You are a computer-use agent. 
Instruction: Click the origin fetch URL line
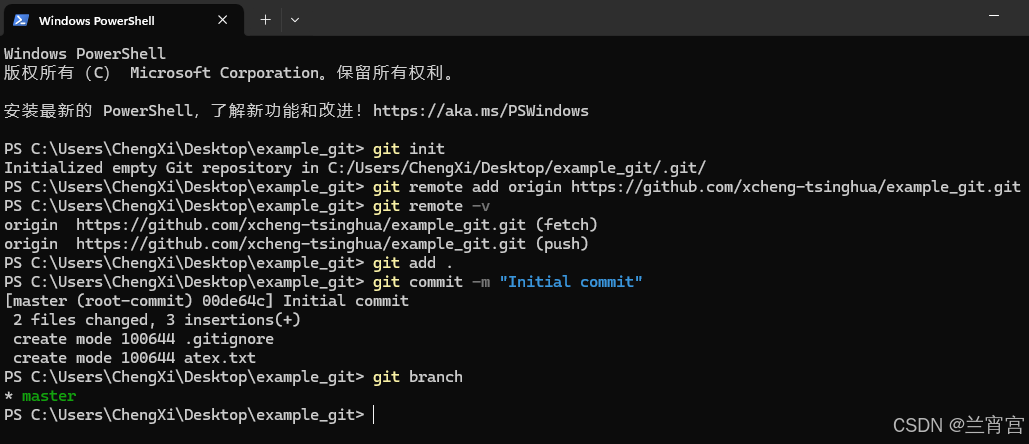click(x=301, y=225)
